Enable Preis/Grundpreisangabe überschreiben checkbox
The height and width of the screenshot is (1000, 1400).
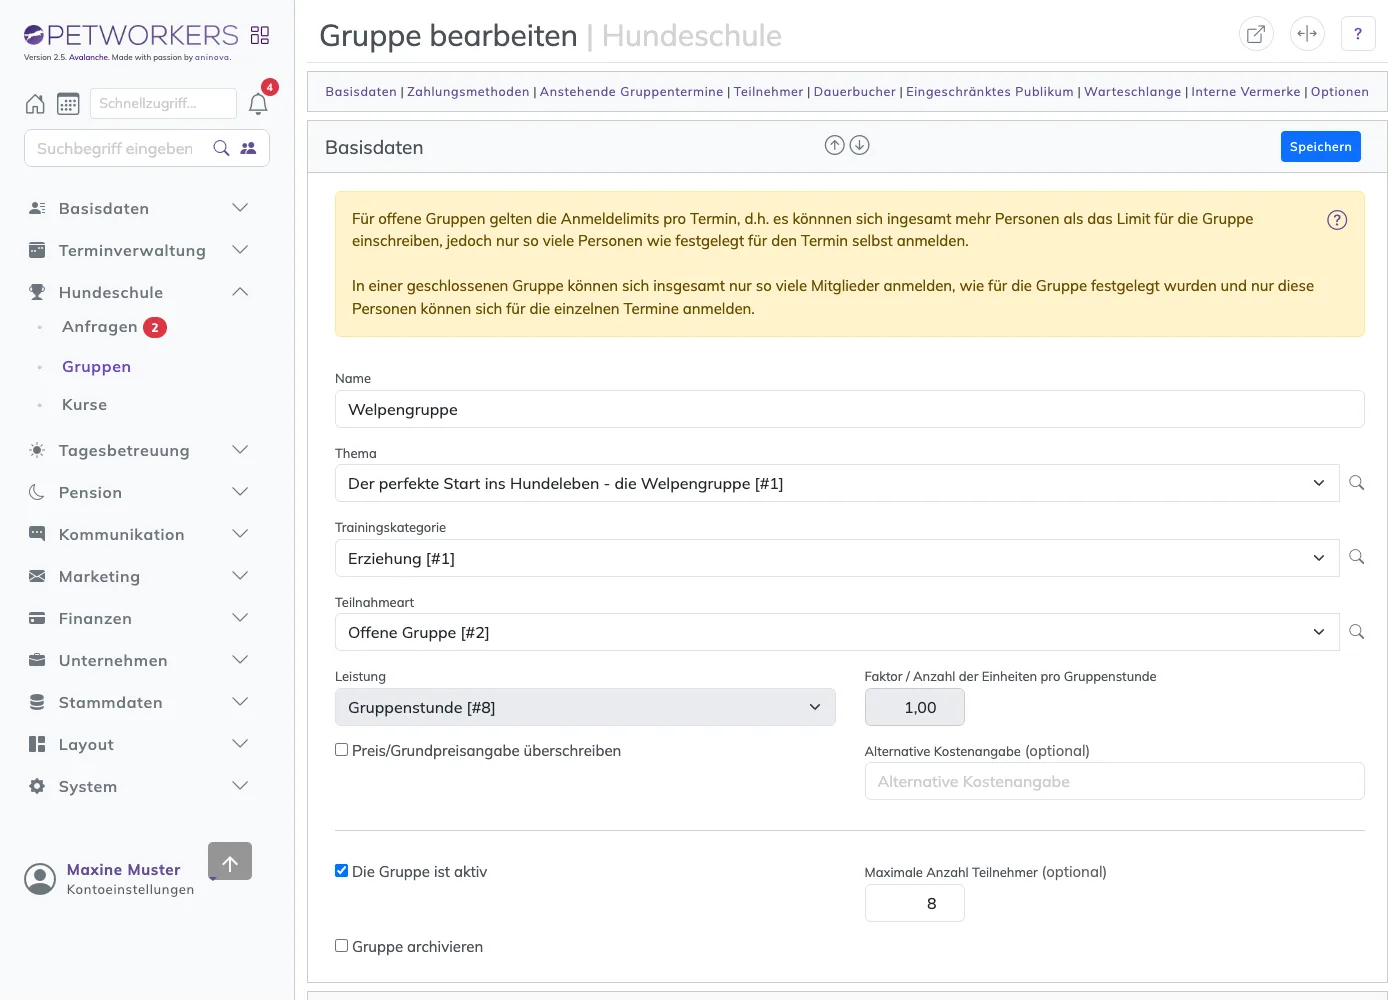342,750
